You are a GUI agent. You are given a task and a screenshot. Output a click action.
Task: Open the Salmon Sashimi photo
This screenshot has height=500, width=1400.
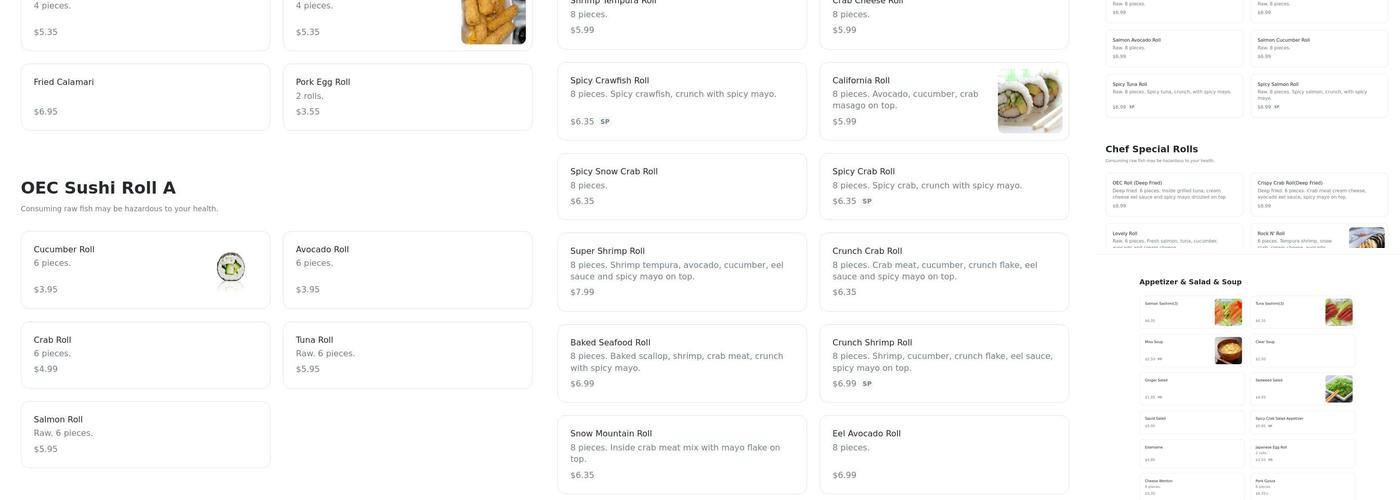click(x=1227, y=312)
